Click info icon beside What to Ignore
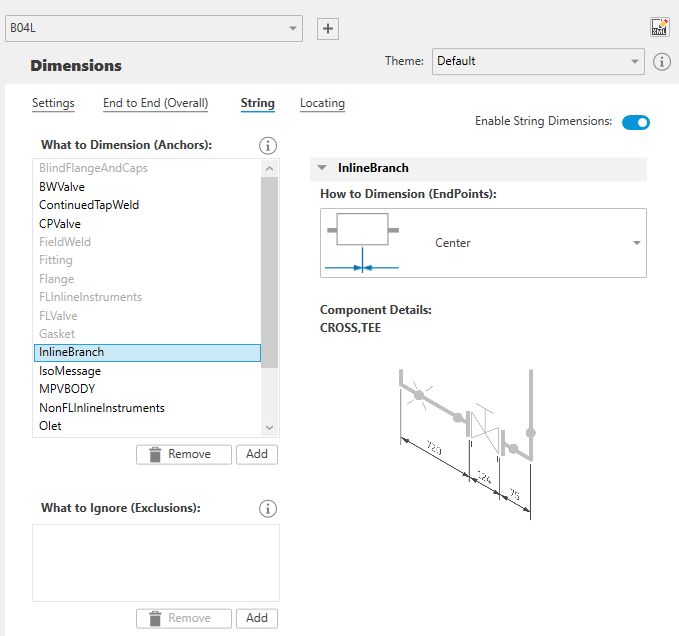Viewport: 679px width, 636px height. (267, 508)
